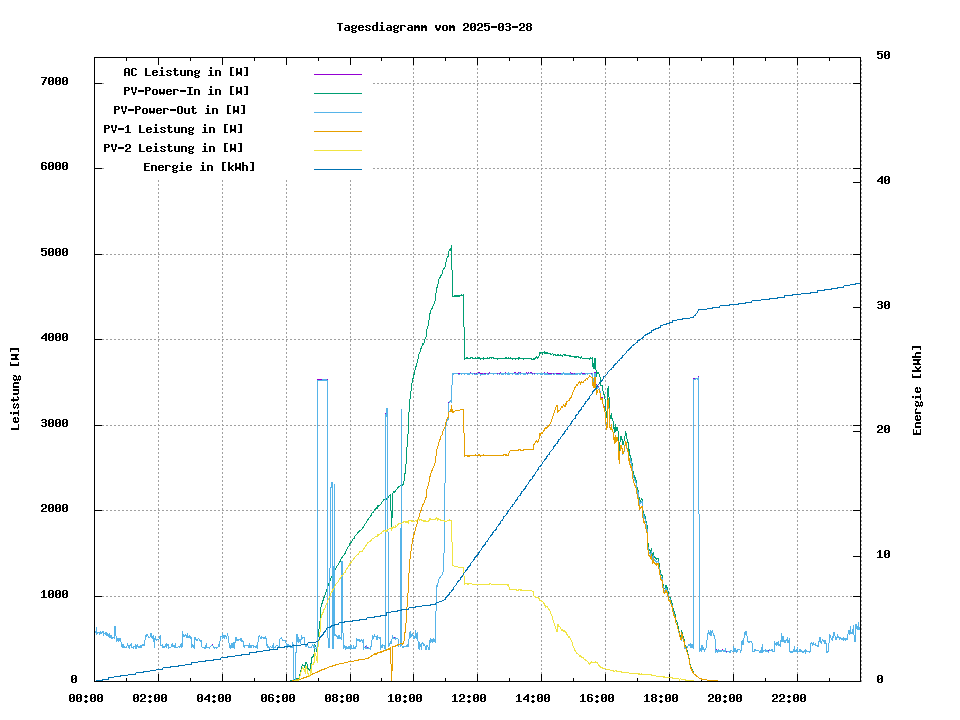Click the purple AC Leistung legend line sample

337,74
